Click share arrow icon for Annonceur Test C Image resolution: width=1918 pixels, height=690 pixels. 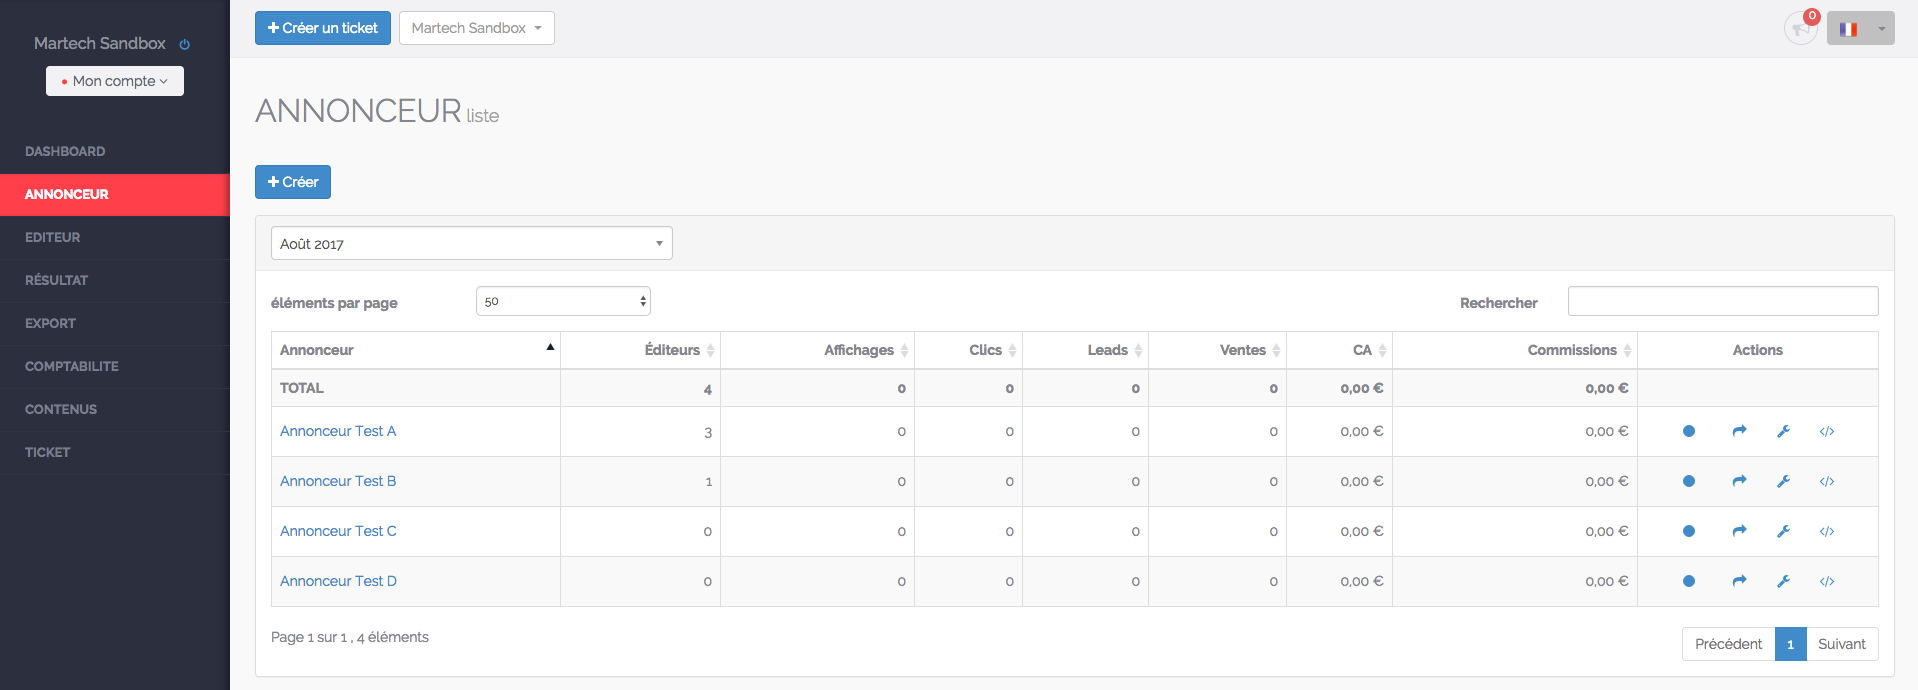point(1739,531)
